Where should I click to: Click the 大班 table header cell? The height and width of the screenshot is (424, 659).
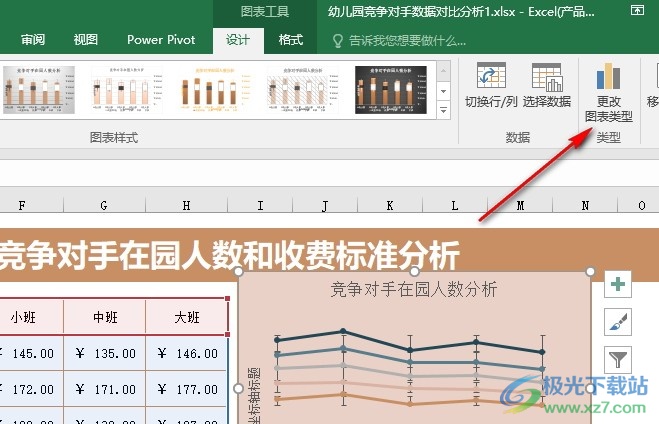pos(187,317)
